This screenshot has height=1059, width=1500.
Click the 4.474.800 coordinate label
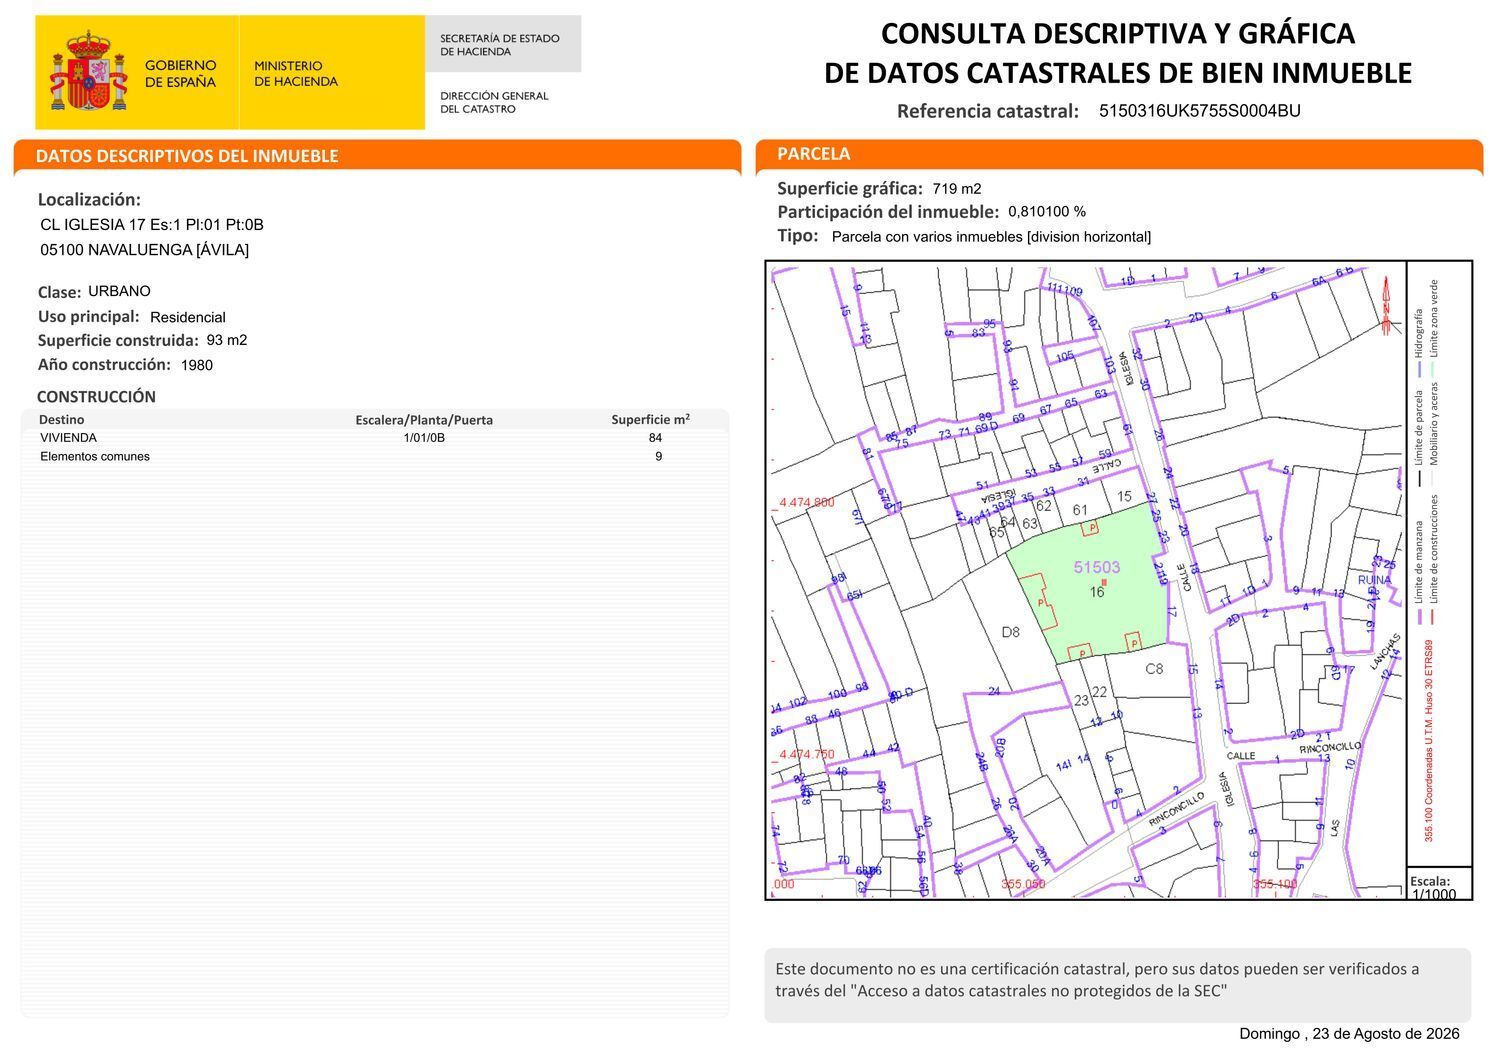tap(806, 502)
